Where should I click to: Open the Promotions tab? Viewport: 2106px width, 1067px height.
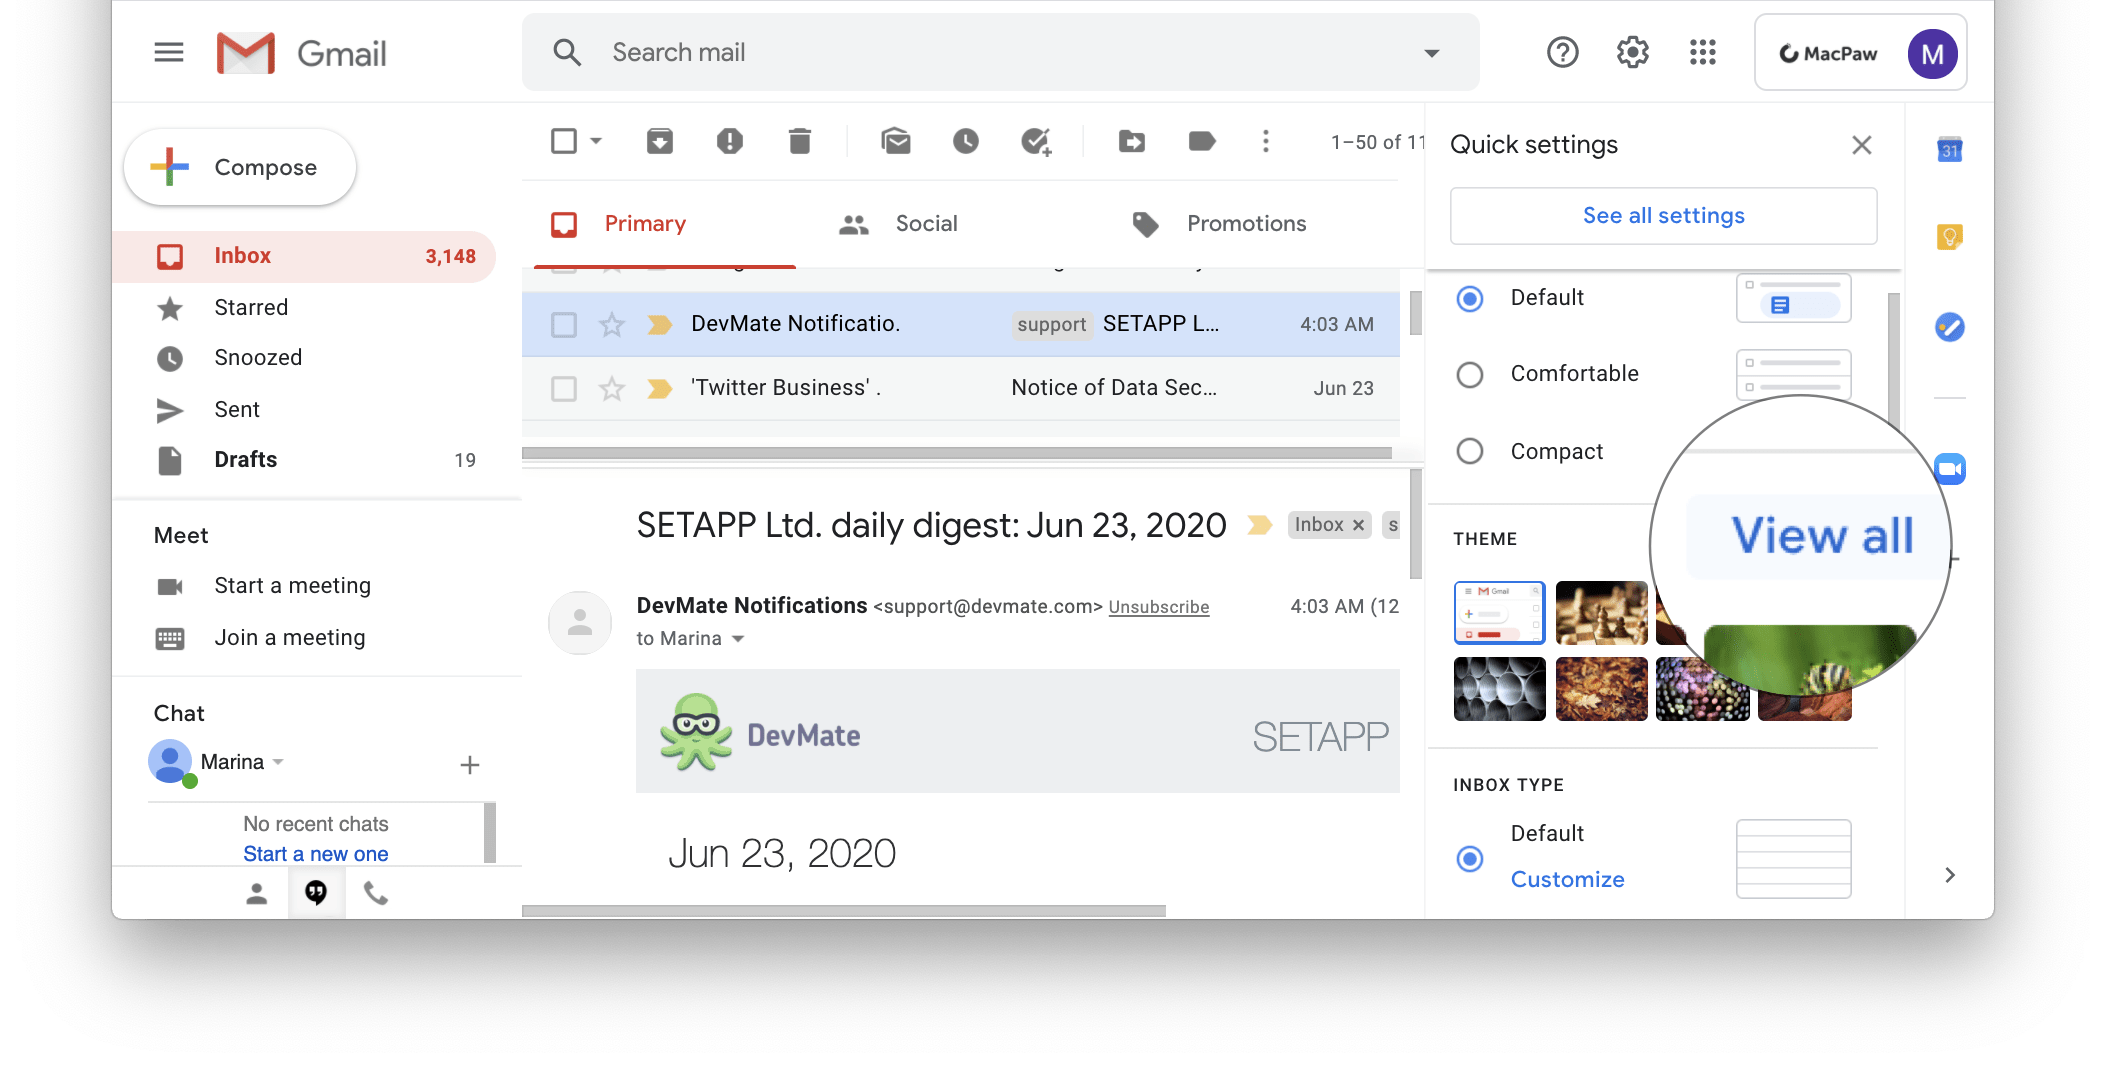tap(1245, 223)
